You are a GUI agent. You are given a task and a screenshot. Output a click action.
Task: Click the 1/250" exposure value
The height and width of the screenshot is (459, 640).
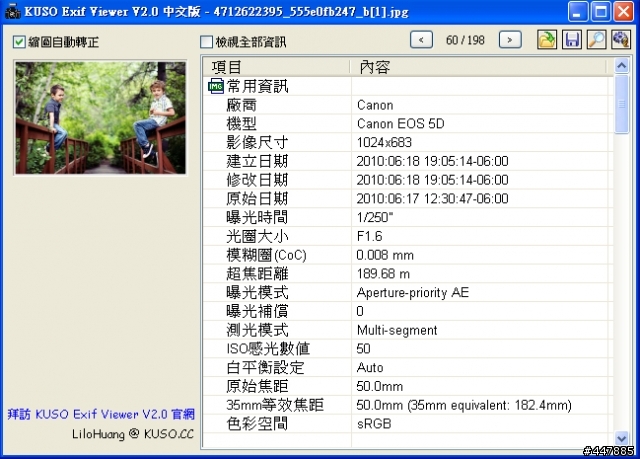pyautogui.click(x=375, y=217)
